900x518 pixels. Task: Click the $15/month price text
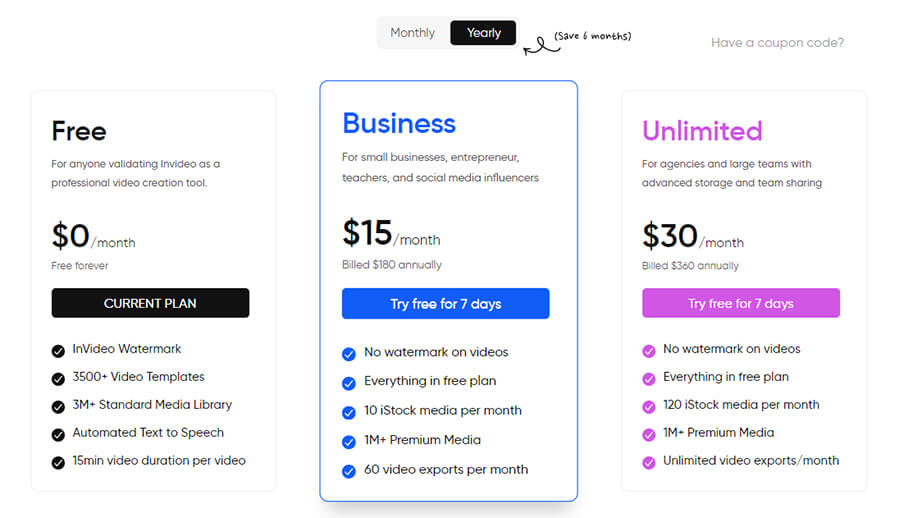390,235
